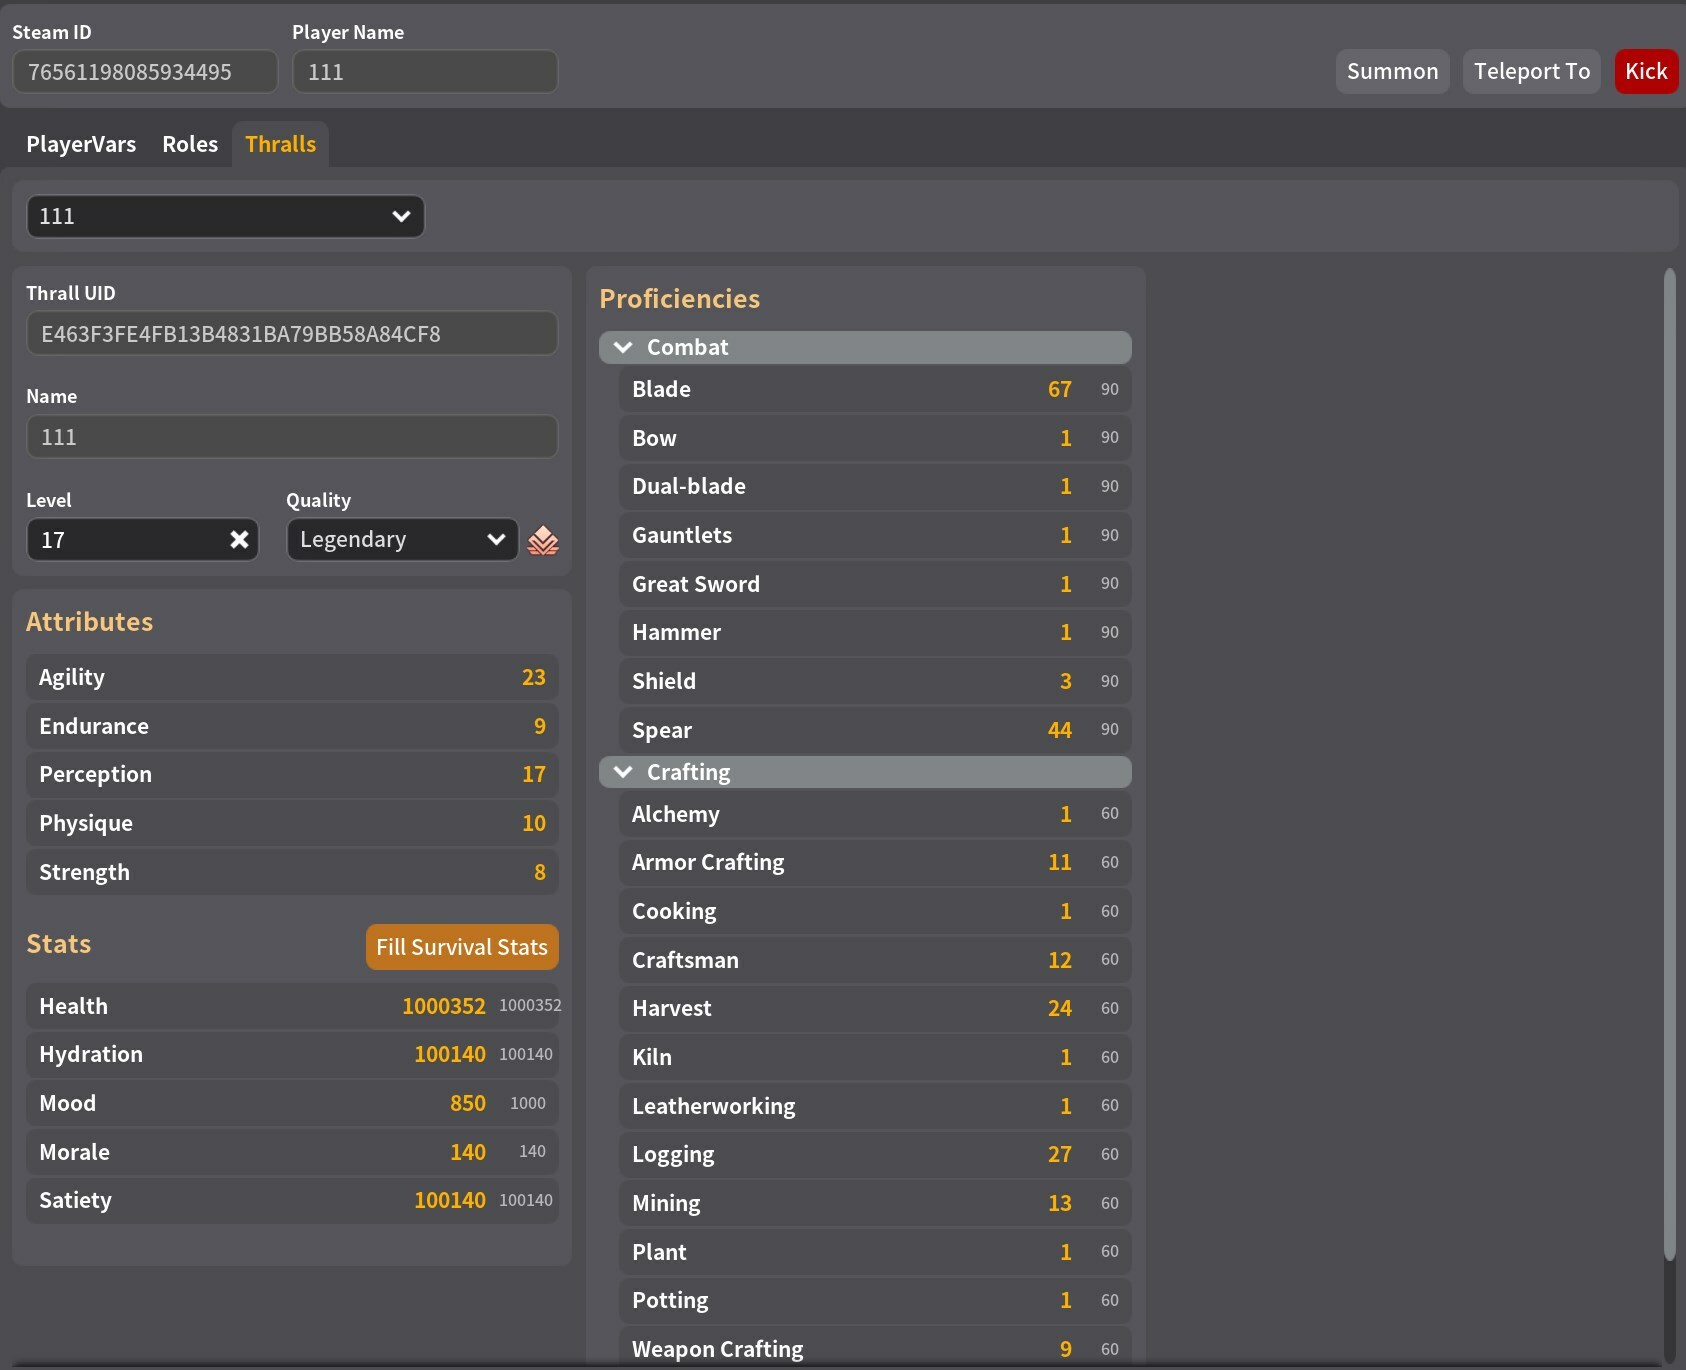This screenshot has height=1370, width=1686.
Task: Open the thrall selector dropdown
Action: tap(225, 217)
